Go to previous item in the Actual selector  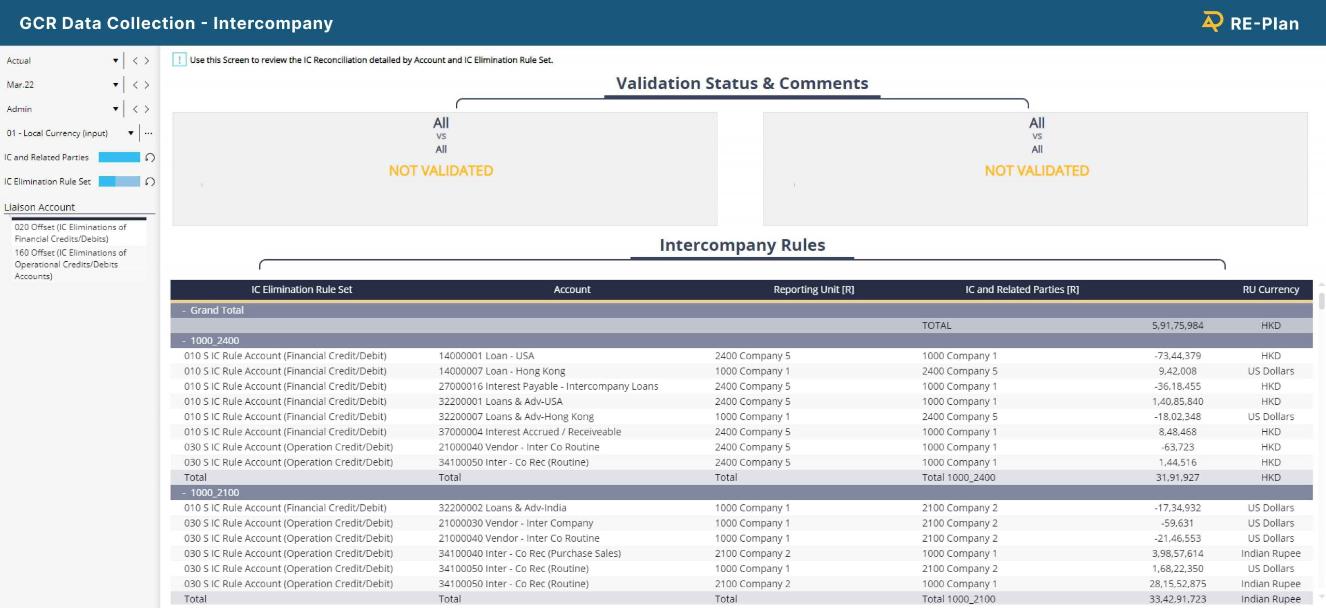135,61
